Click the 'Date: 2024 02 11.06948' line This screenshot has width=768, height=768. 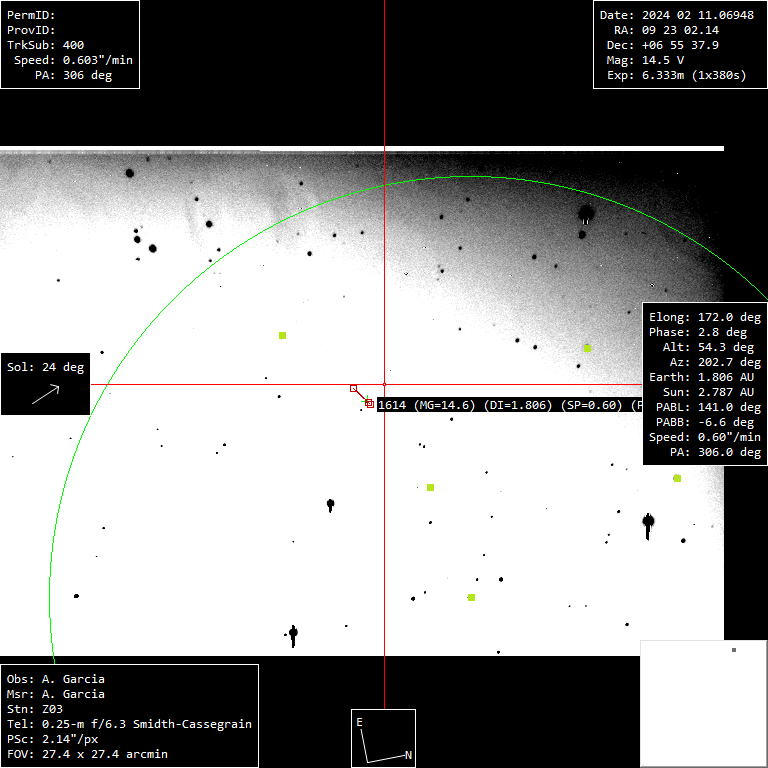tap(677, 15)
